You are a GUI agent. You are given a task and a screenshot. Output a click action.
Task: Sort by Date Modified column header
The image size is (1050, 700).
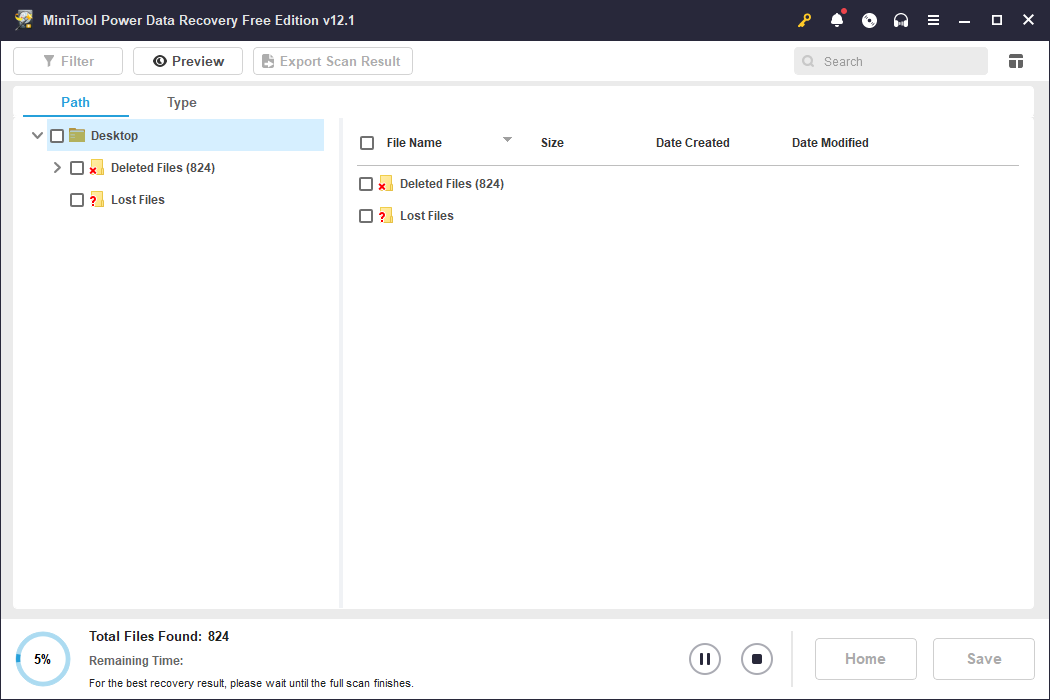coord(830,143)
